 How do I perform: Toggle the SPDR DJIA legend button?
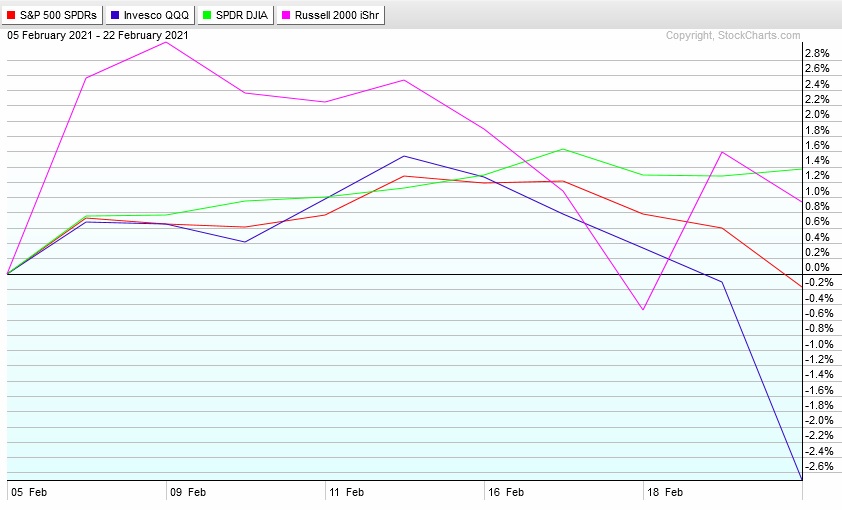pyautogui.click(x=236, y=15)
